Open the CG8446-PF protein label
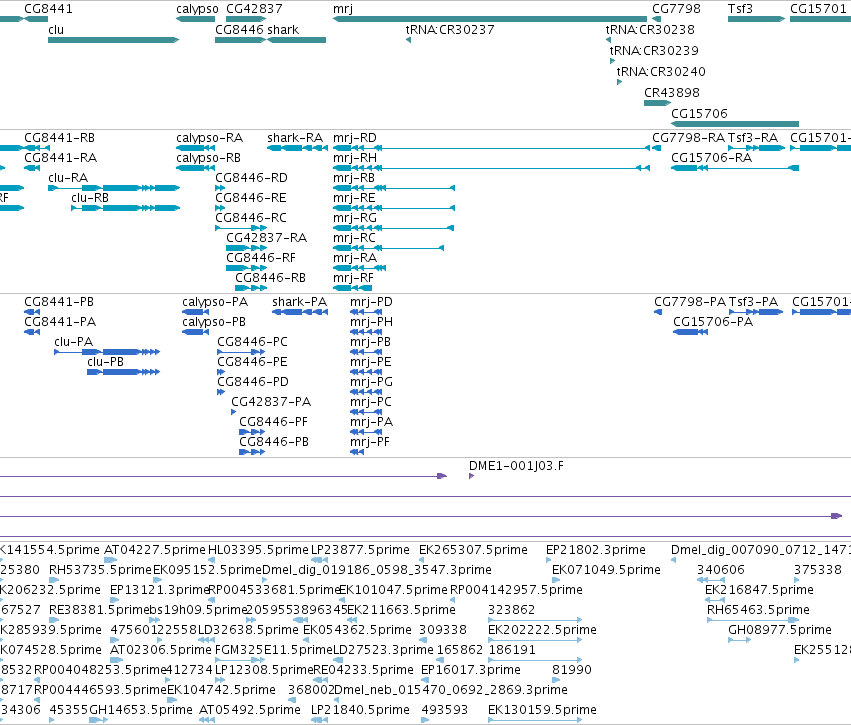The image size is (851, 725). (274, 423)
